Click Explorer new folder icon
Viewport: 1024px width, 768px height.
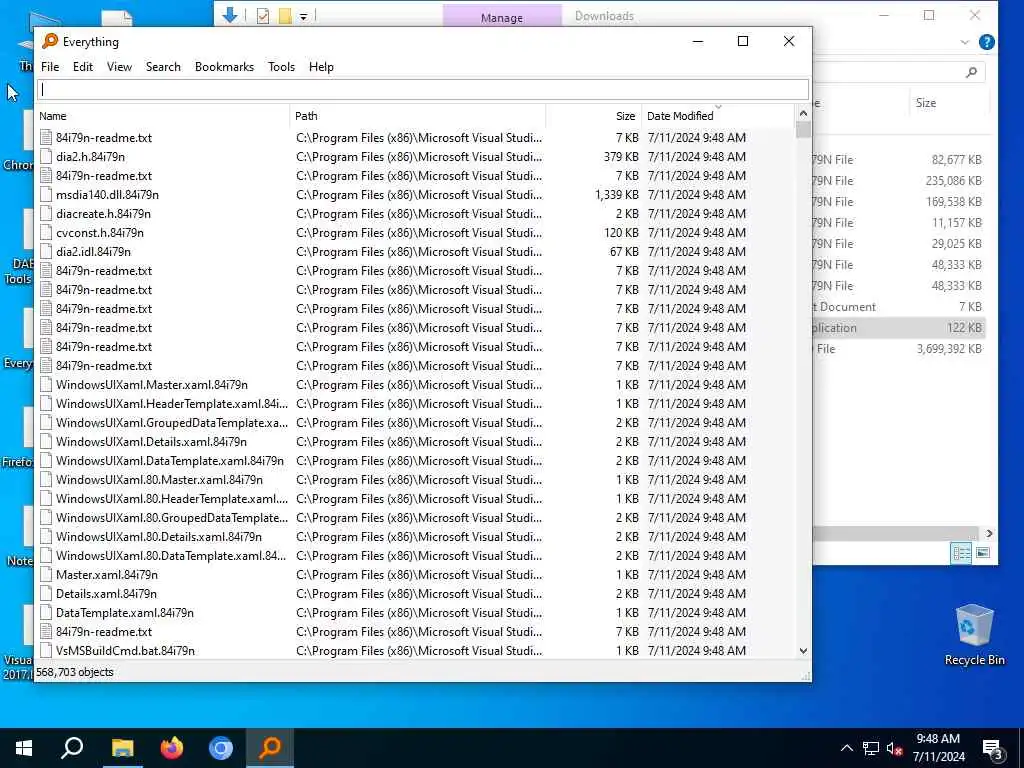pos(285,16)
